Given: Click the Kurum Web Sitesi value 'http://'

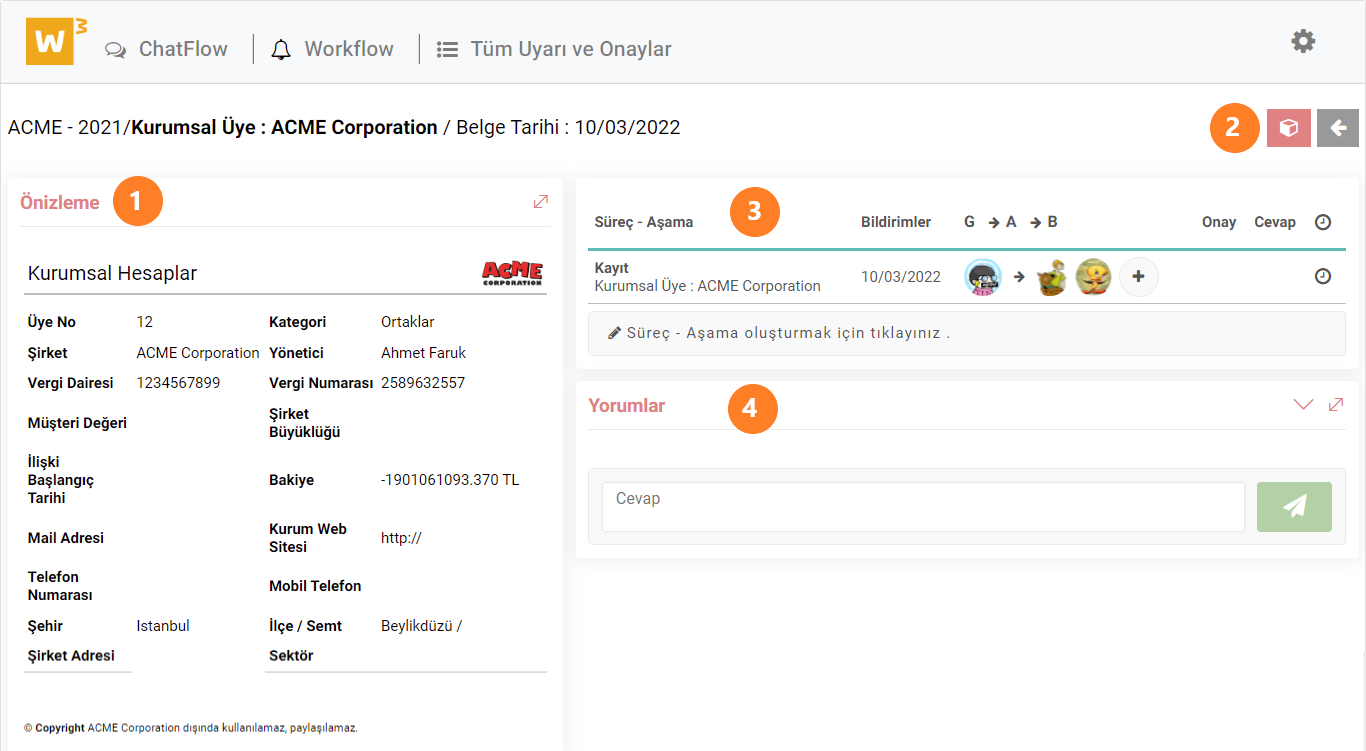Looking at the screenshot, I should 401,538.
